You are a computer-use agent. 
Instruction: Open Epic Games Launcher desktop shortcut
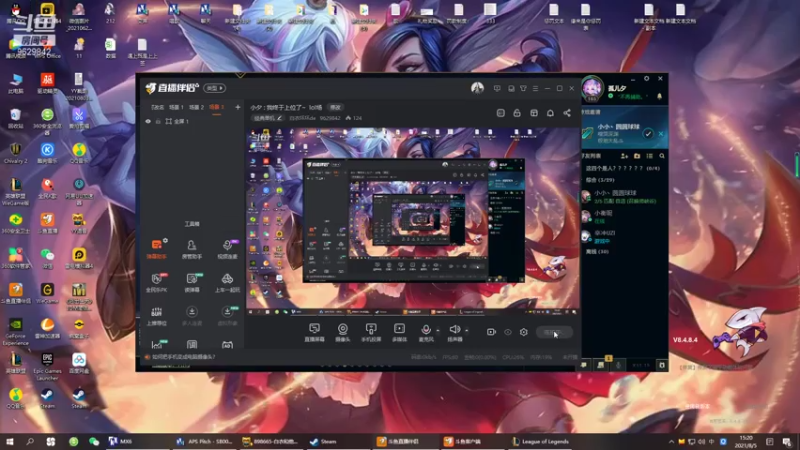point(47,366)
